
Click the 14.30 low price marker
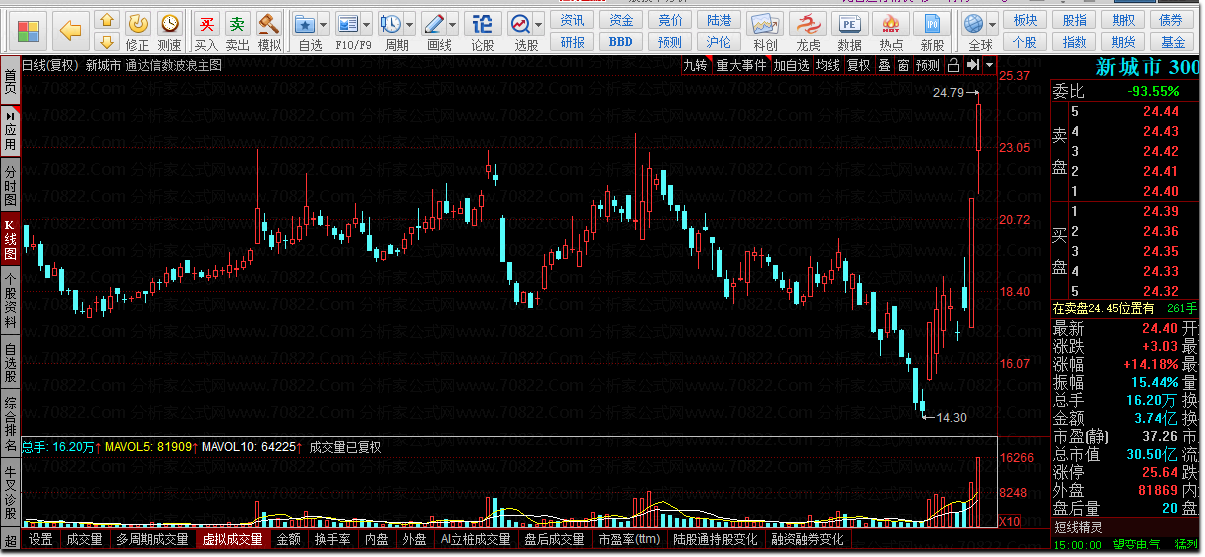point(952,418)
